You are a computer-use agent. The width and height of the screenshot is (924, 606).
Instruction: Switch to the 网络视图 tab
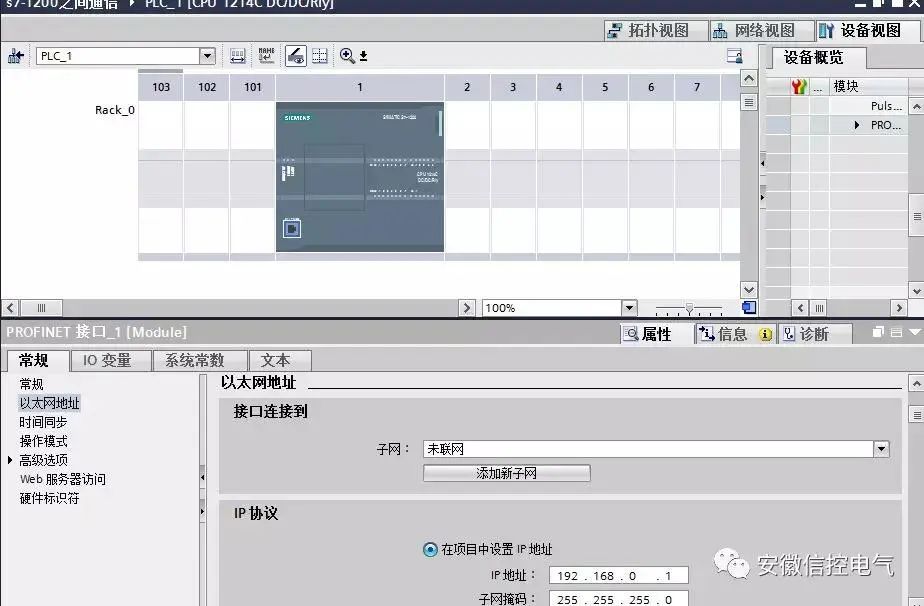(x=763, y=30)
